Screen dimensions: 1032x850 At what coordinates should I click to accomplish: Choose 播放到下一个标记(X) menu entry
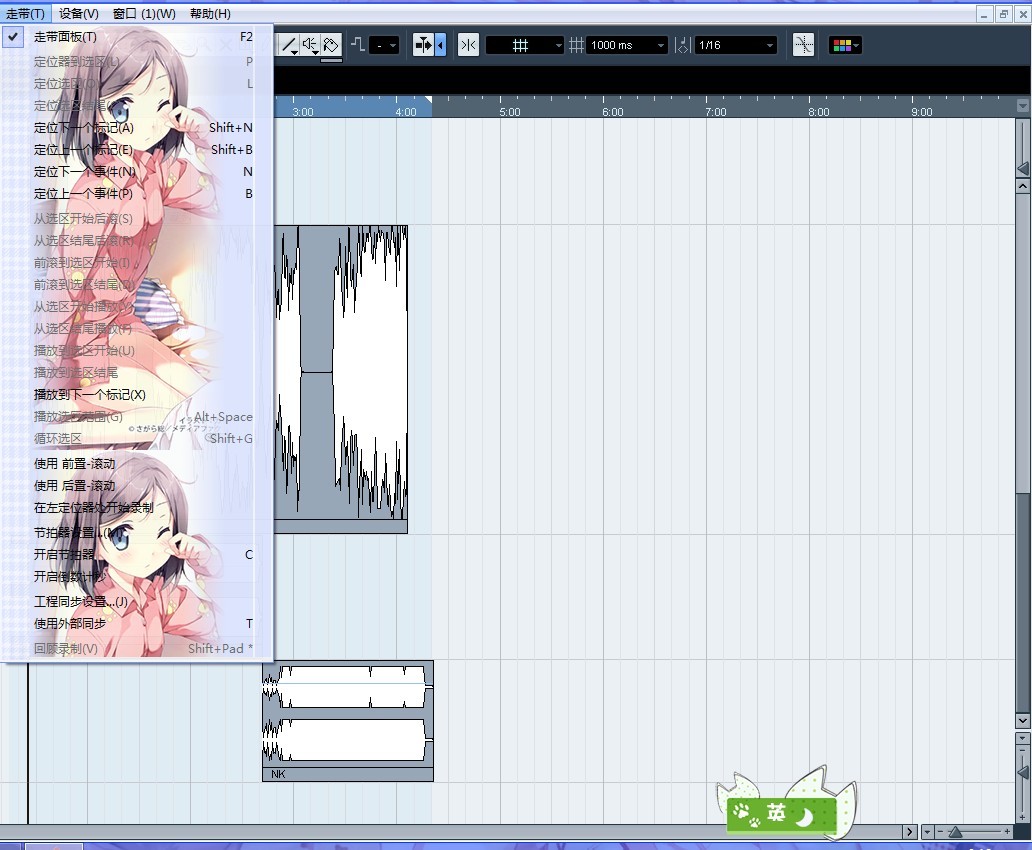(137, 394)
